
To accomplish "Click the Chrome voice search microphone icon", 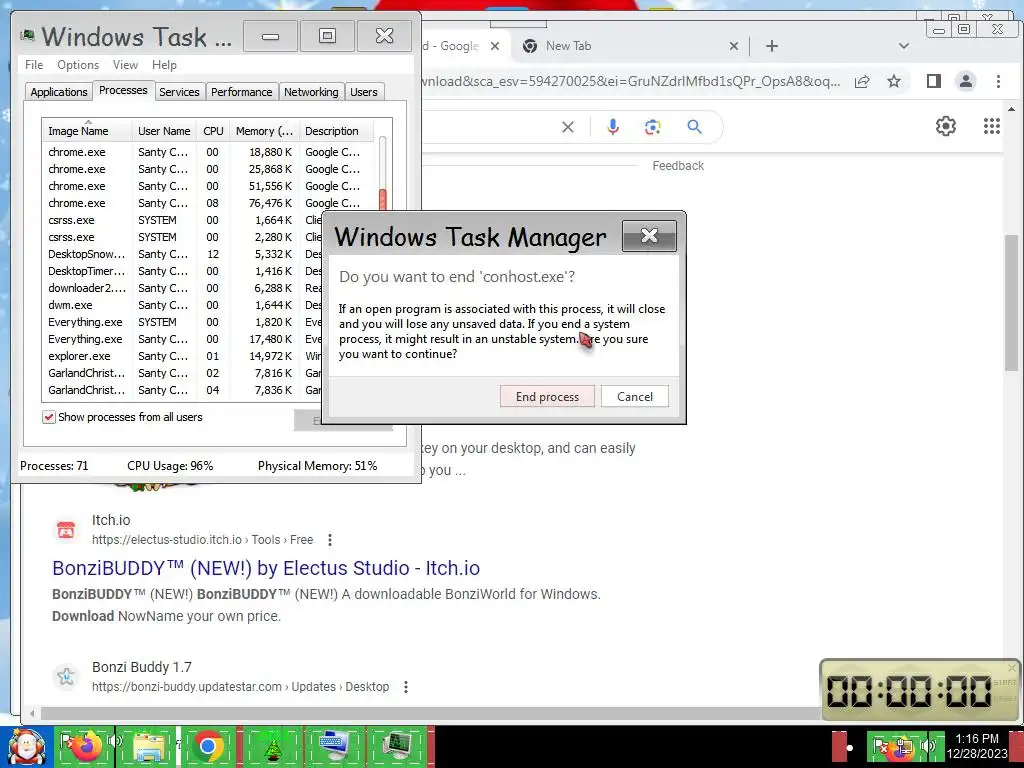I will [x=613, y=127].
